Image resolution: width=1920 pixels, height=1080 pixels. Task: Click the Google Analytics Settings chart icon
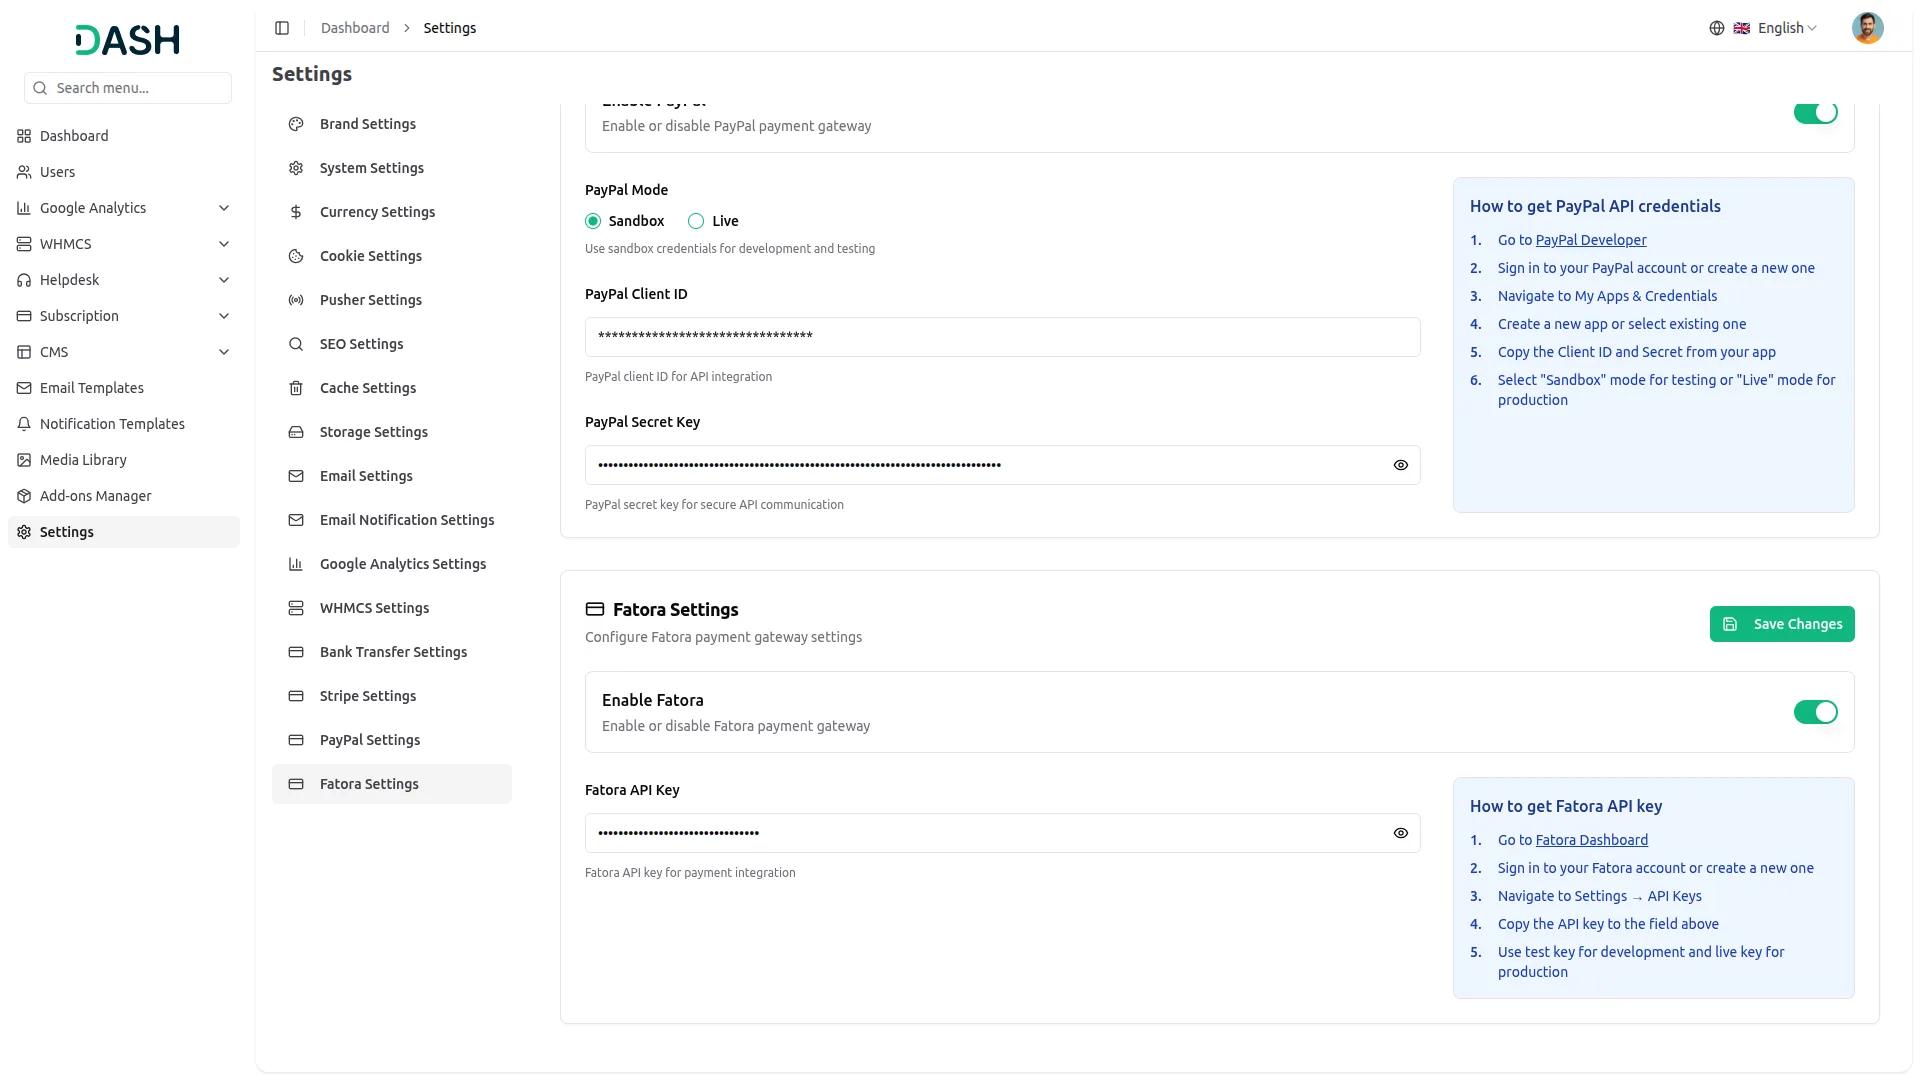click(296, 564)
